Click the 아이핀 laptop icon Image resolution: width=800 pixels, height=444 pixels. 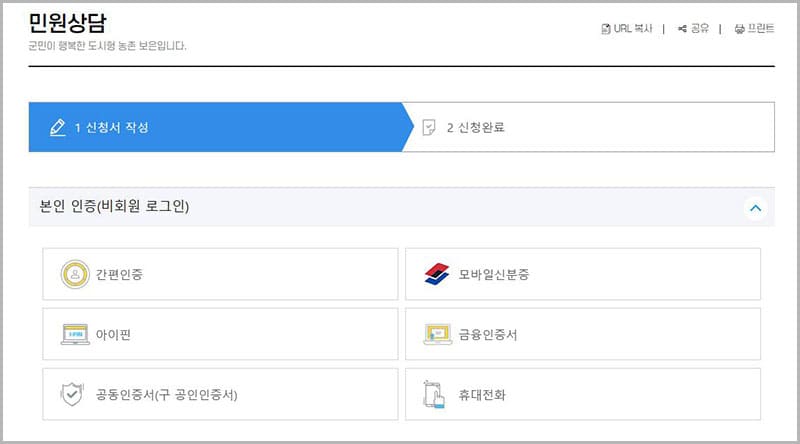point(74,334)
